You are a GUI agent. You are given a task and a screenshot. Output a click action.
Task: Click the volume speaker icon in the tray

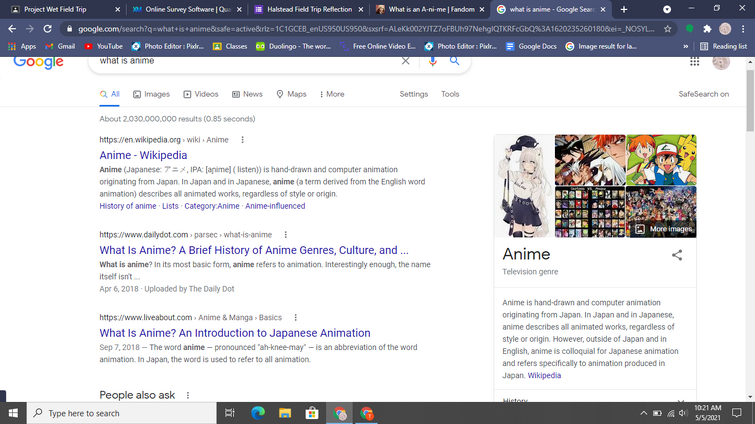click(683, 413)
